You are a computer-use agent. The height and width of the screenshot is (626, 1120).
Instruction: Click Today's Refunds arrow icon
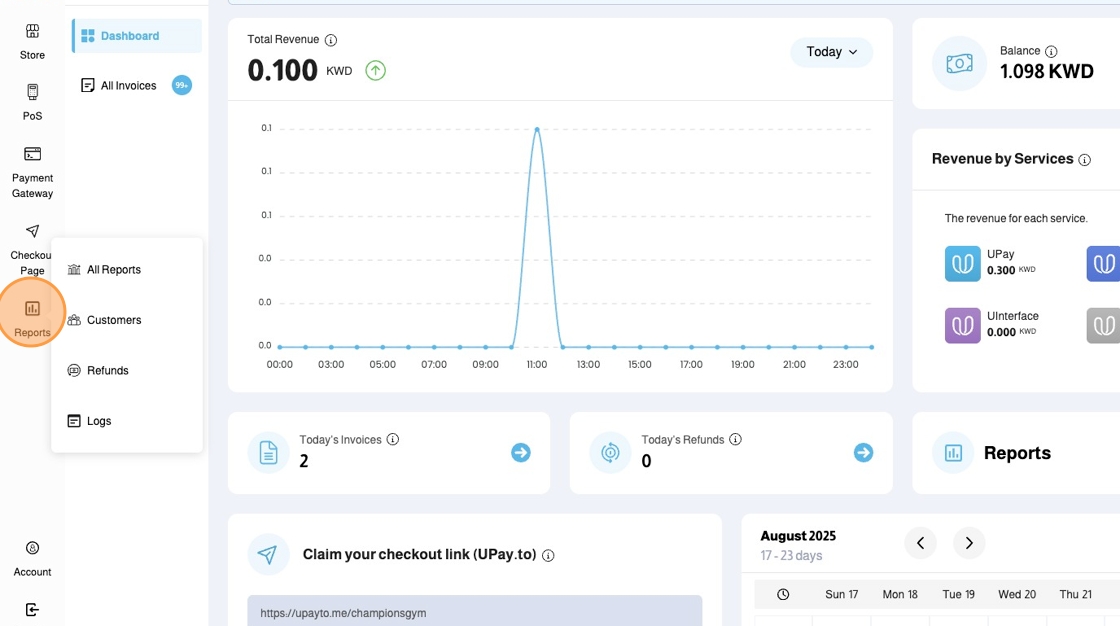pos(863,453)
